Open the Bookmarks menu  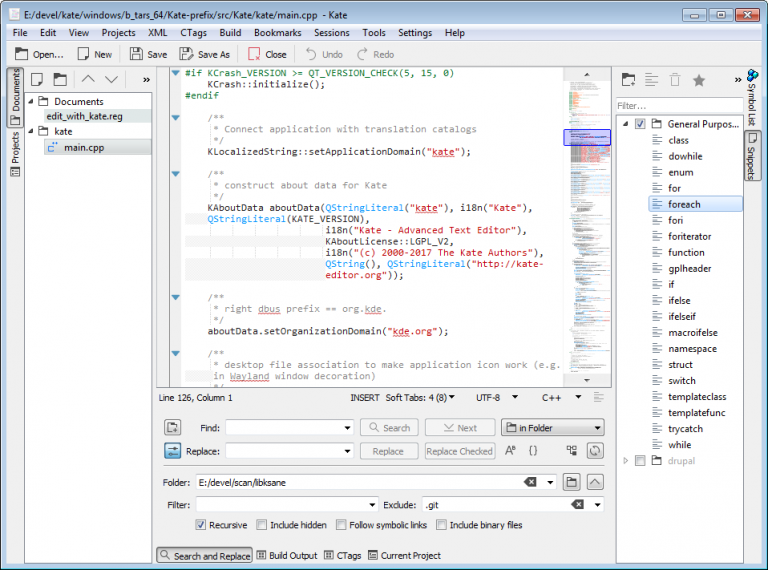coord(277,33)
